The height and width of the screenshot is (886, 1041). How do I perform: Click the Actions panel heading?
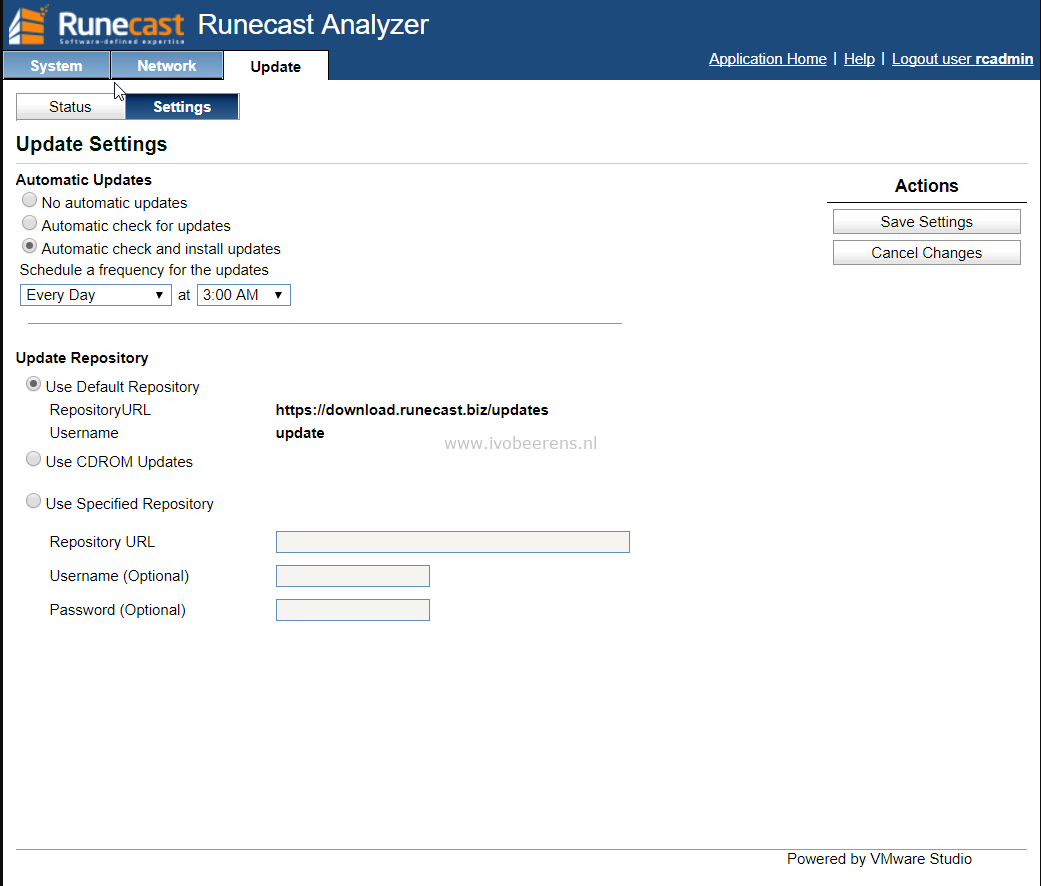pos(926,186)
